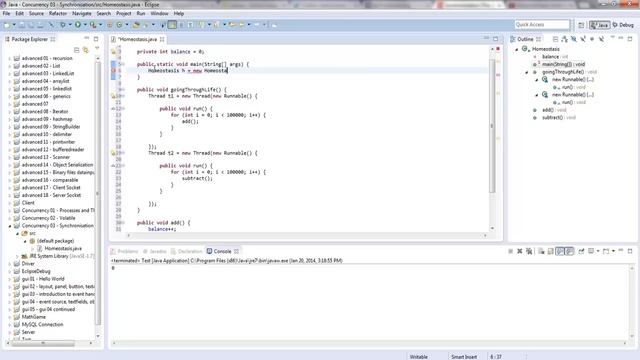The width and height of the screenshot is (640, 360).
Task: Select advanced 17 - Client Socket project
Action: (x=51, y=188)
